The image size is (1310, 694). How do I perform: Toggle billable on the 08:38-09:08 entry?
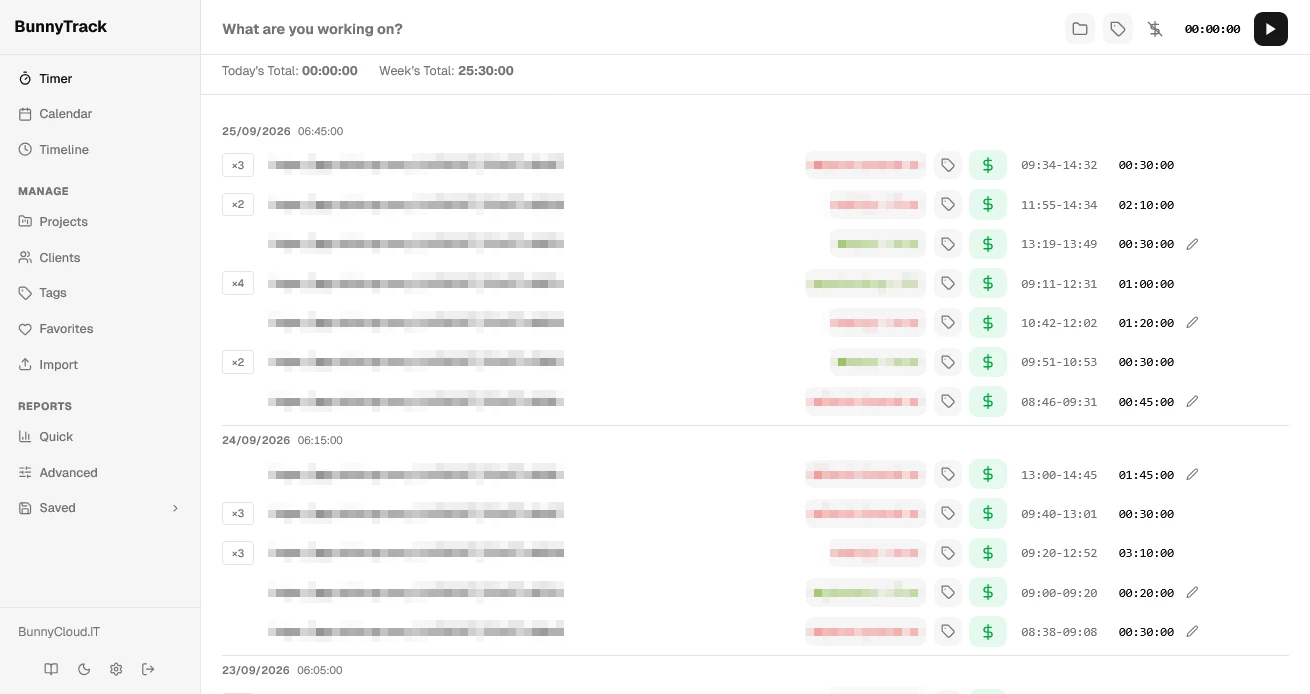tap(988, 632)
